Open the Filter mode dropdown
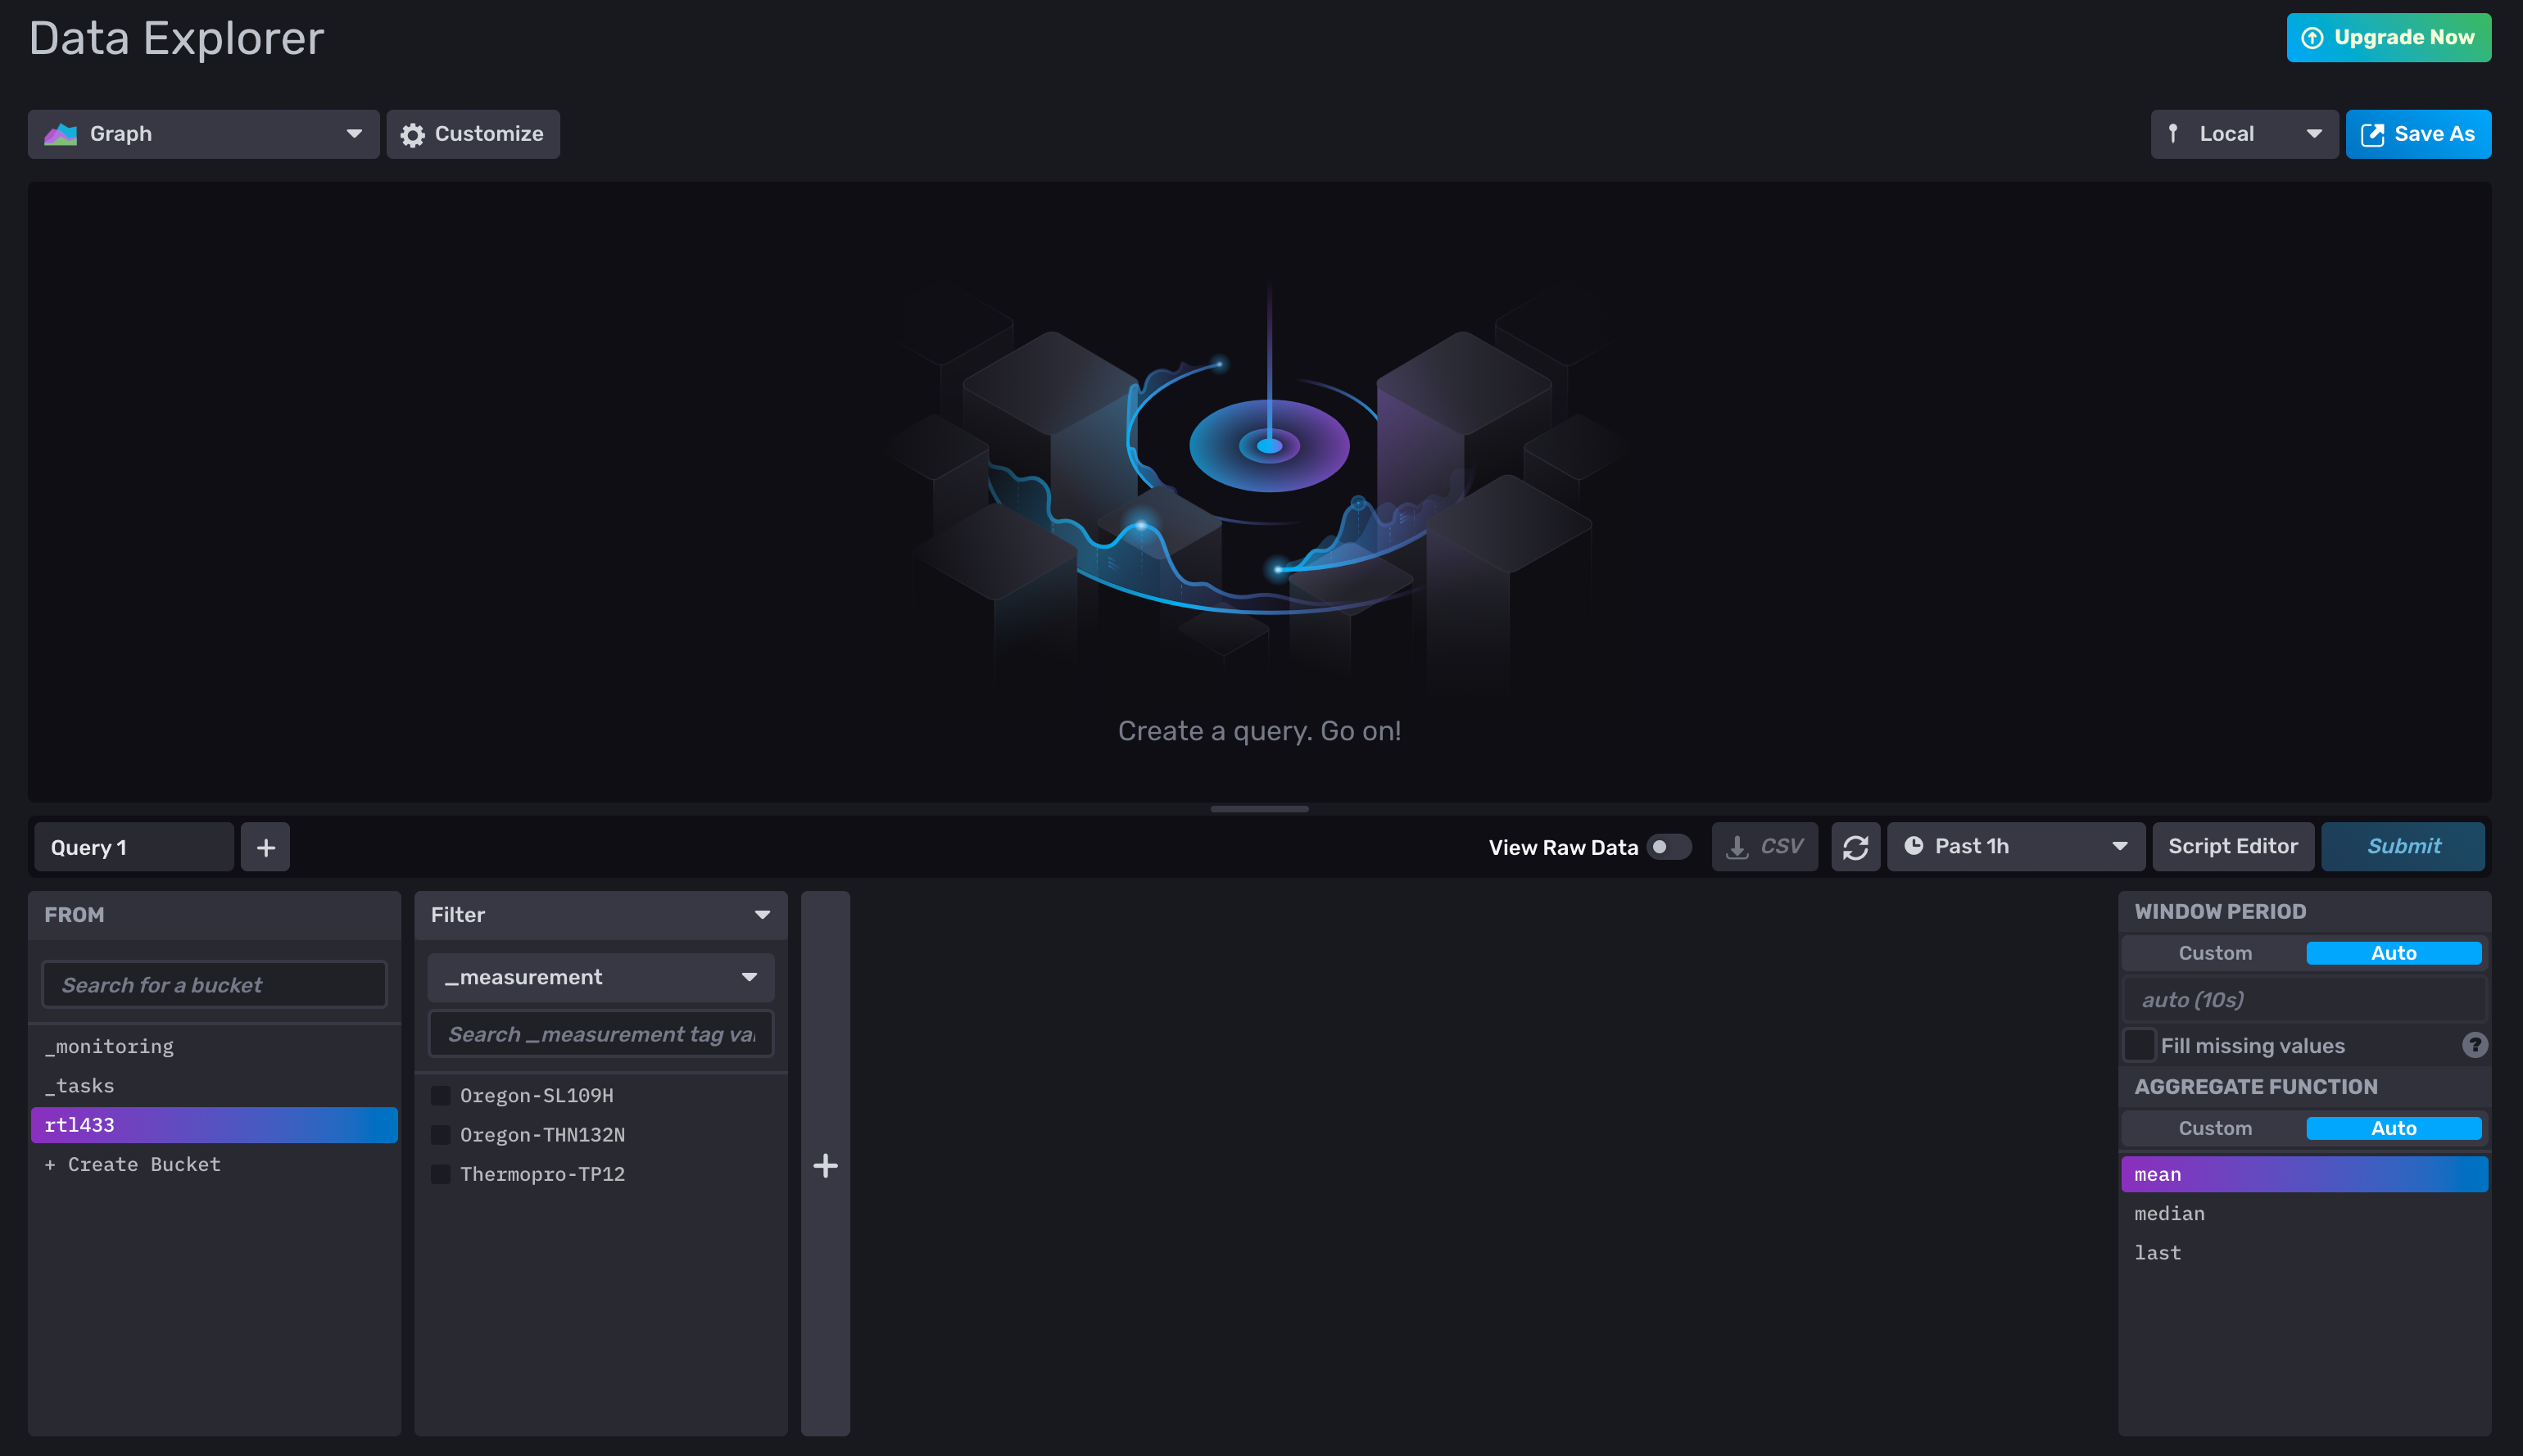The height and width of the screenshot is (1456, 2523). tap(600, 915)
